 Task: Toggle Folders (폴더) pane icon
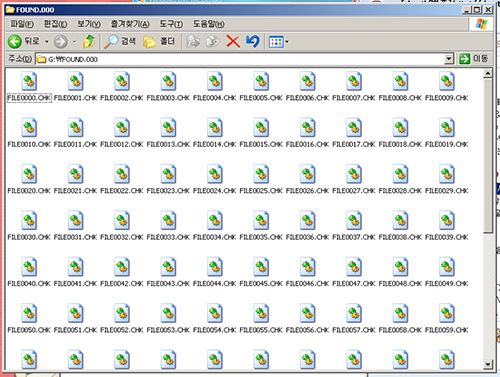(150, 42)
